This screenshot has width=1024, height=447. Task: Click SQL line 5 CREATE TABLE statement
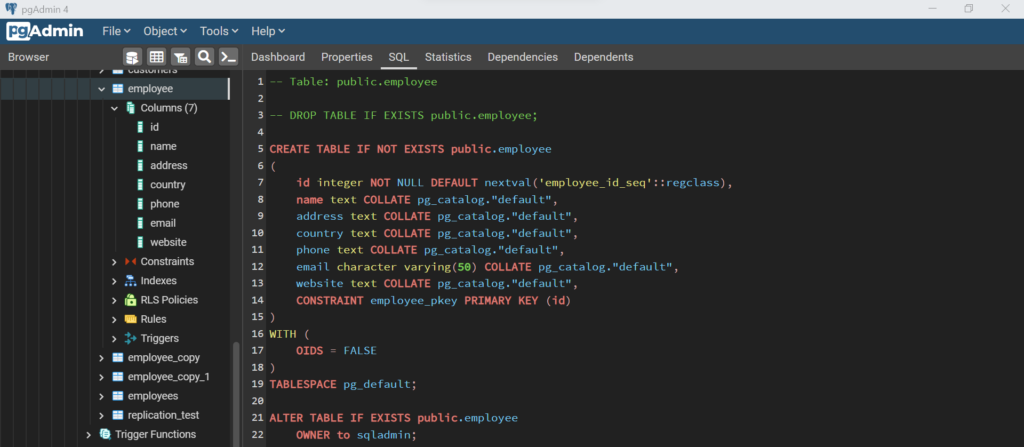click(x=410, y=149)
